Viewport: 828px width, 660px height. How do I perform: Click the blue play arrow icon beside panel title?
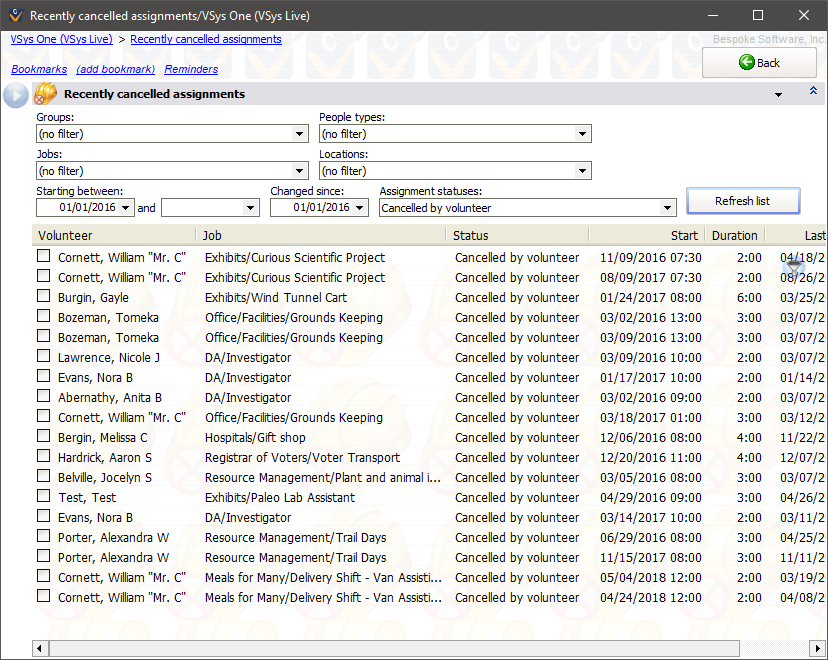[16, 95]
